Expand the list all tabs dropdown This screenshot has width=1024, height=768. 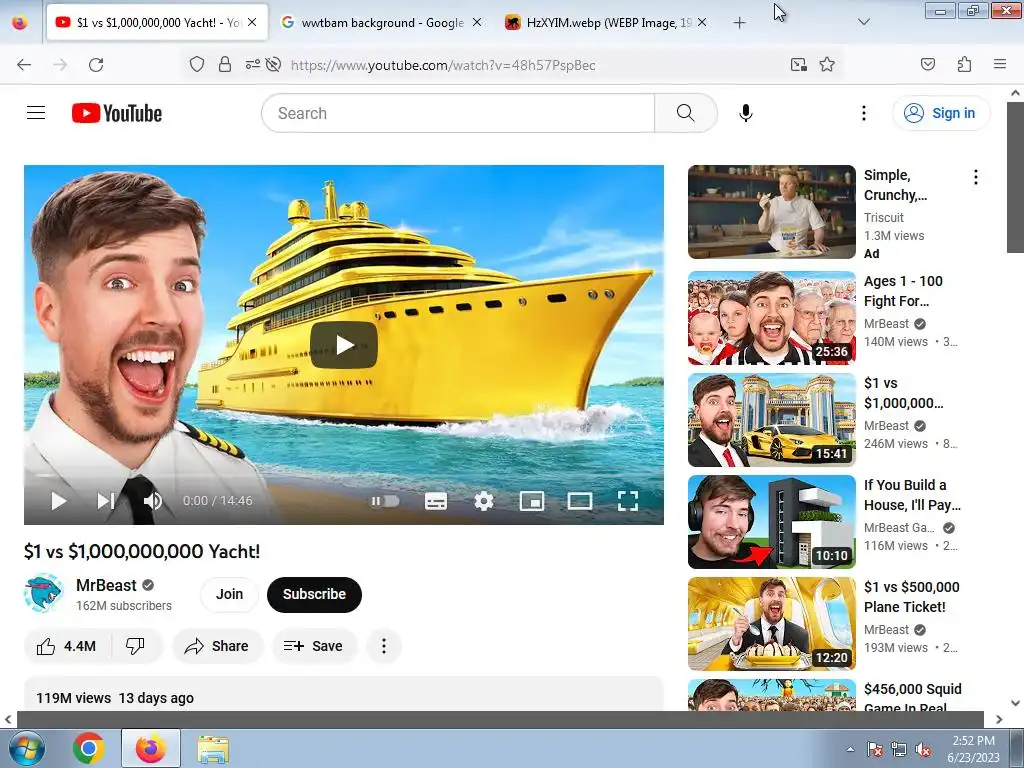click(x=863, y=23)
